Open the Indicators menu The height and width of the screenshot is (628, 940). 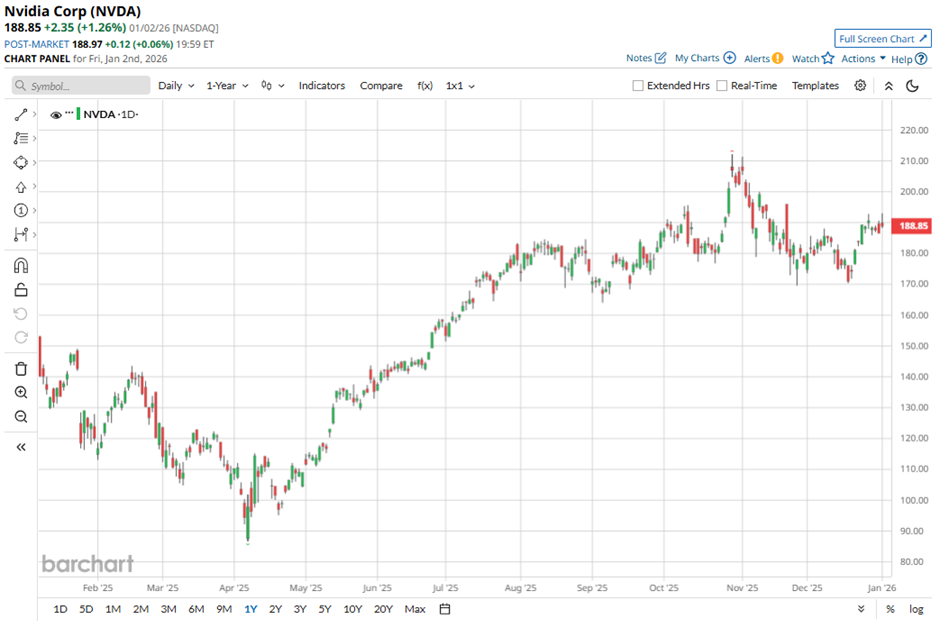pyautogui.click(x=322, y=86)
